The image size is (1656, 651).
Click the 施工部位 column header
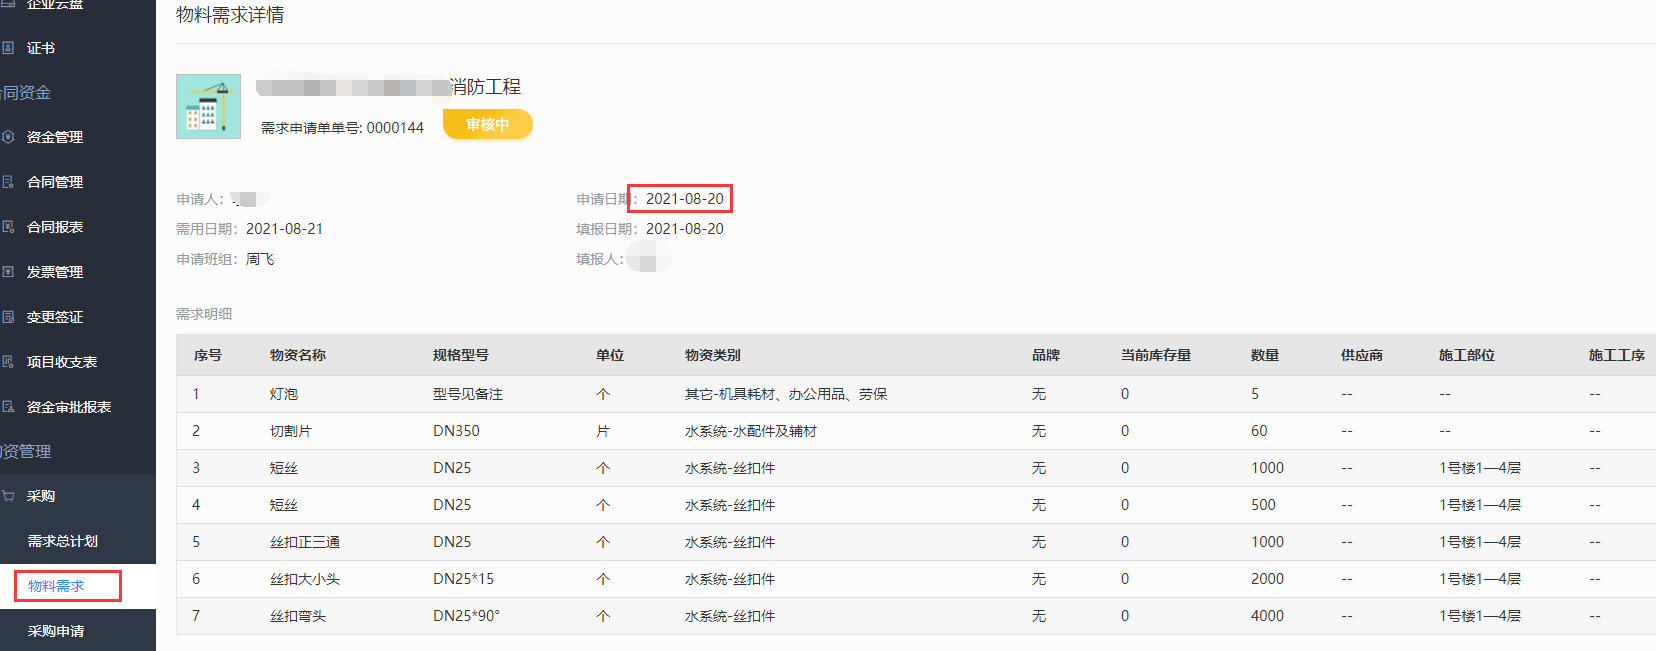pyautogui.click(x=1467, y=355)
